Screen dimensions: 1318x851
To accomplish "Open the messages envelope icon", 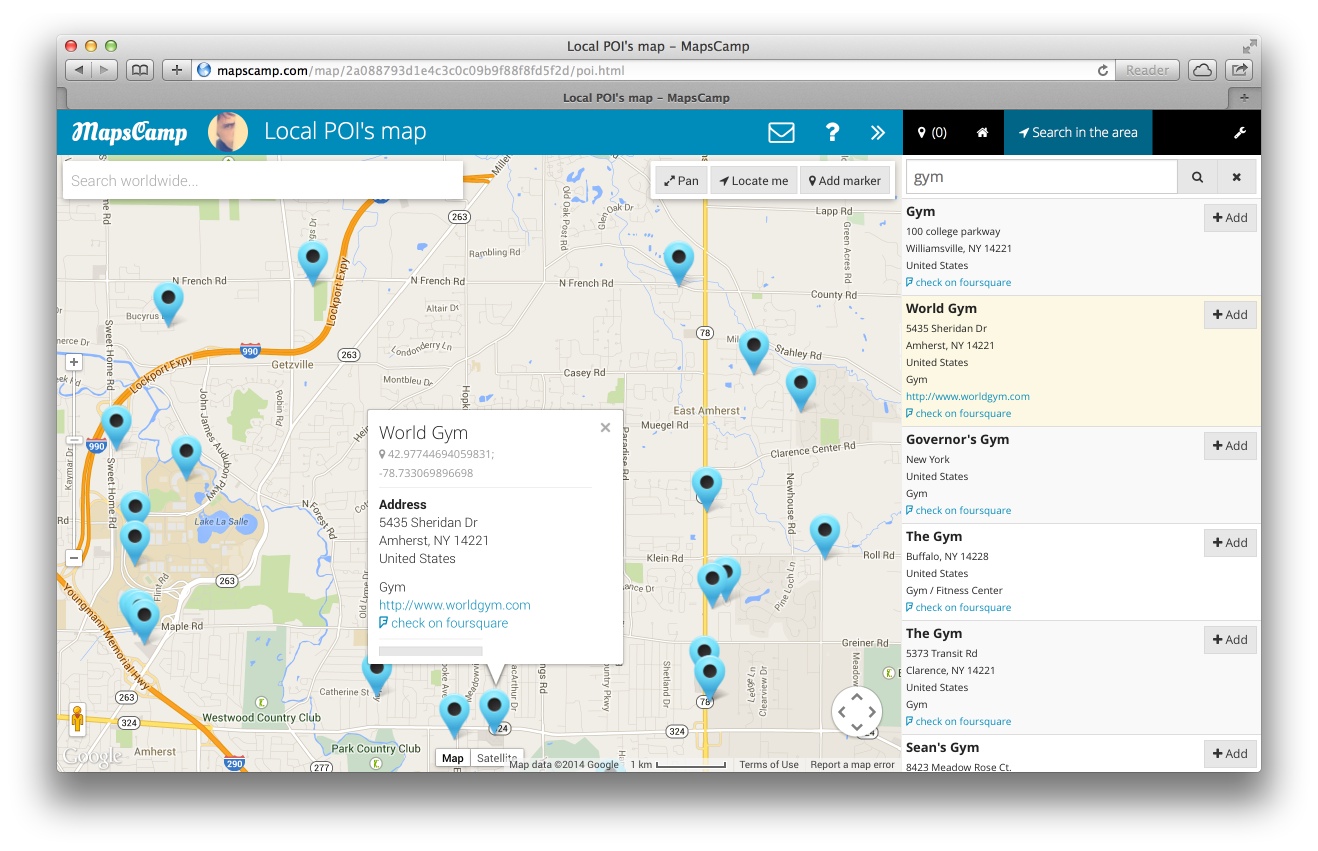I will tap(781, 132).
